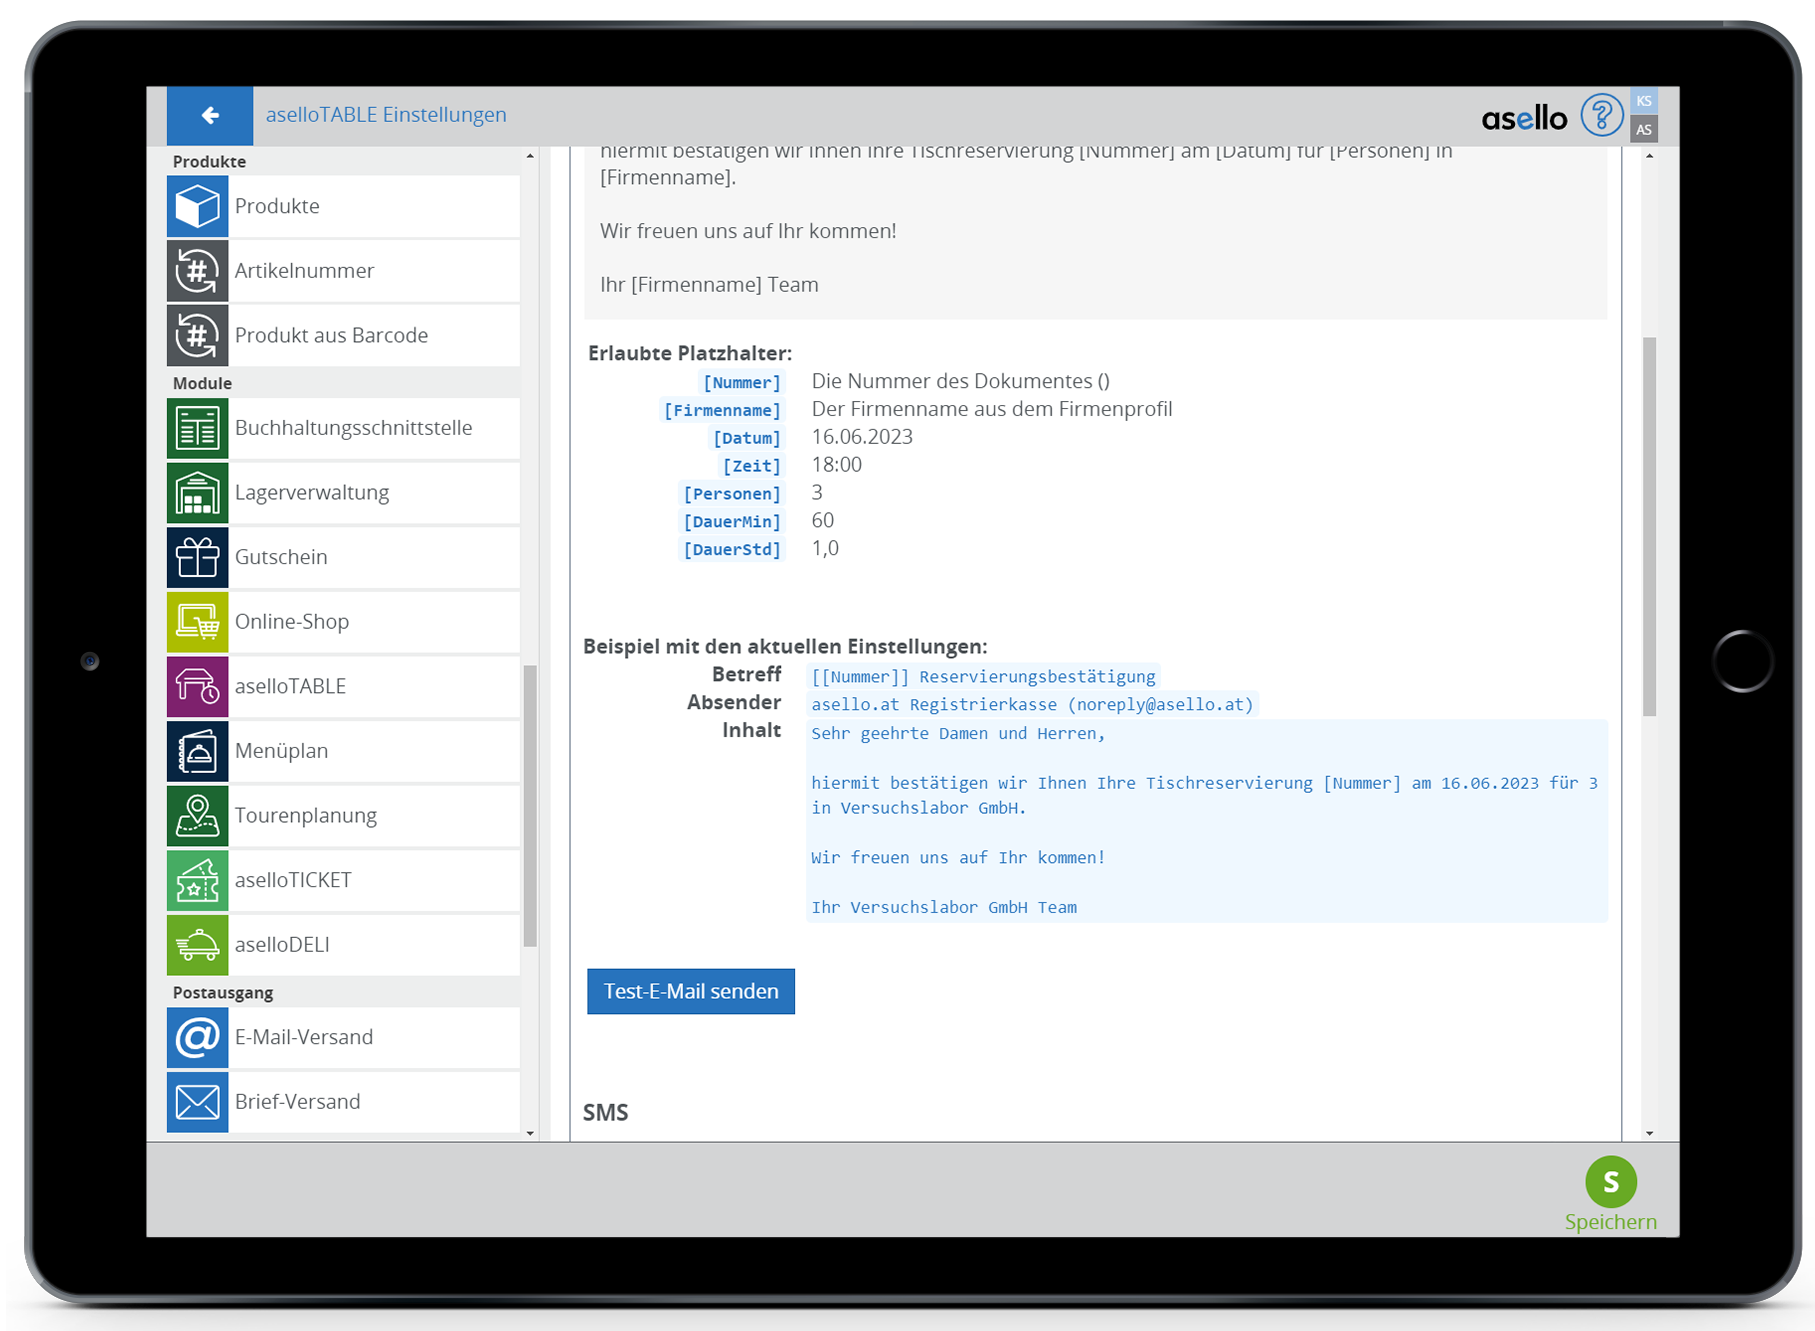Image resolution: width=1815 pixels, height=1331 pixels.
Task: Click the back arrow button
Action: click(210, 116)
